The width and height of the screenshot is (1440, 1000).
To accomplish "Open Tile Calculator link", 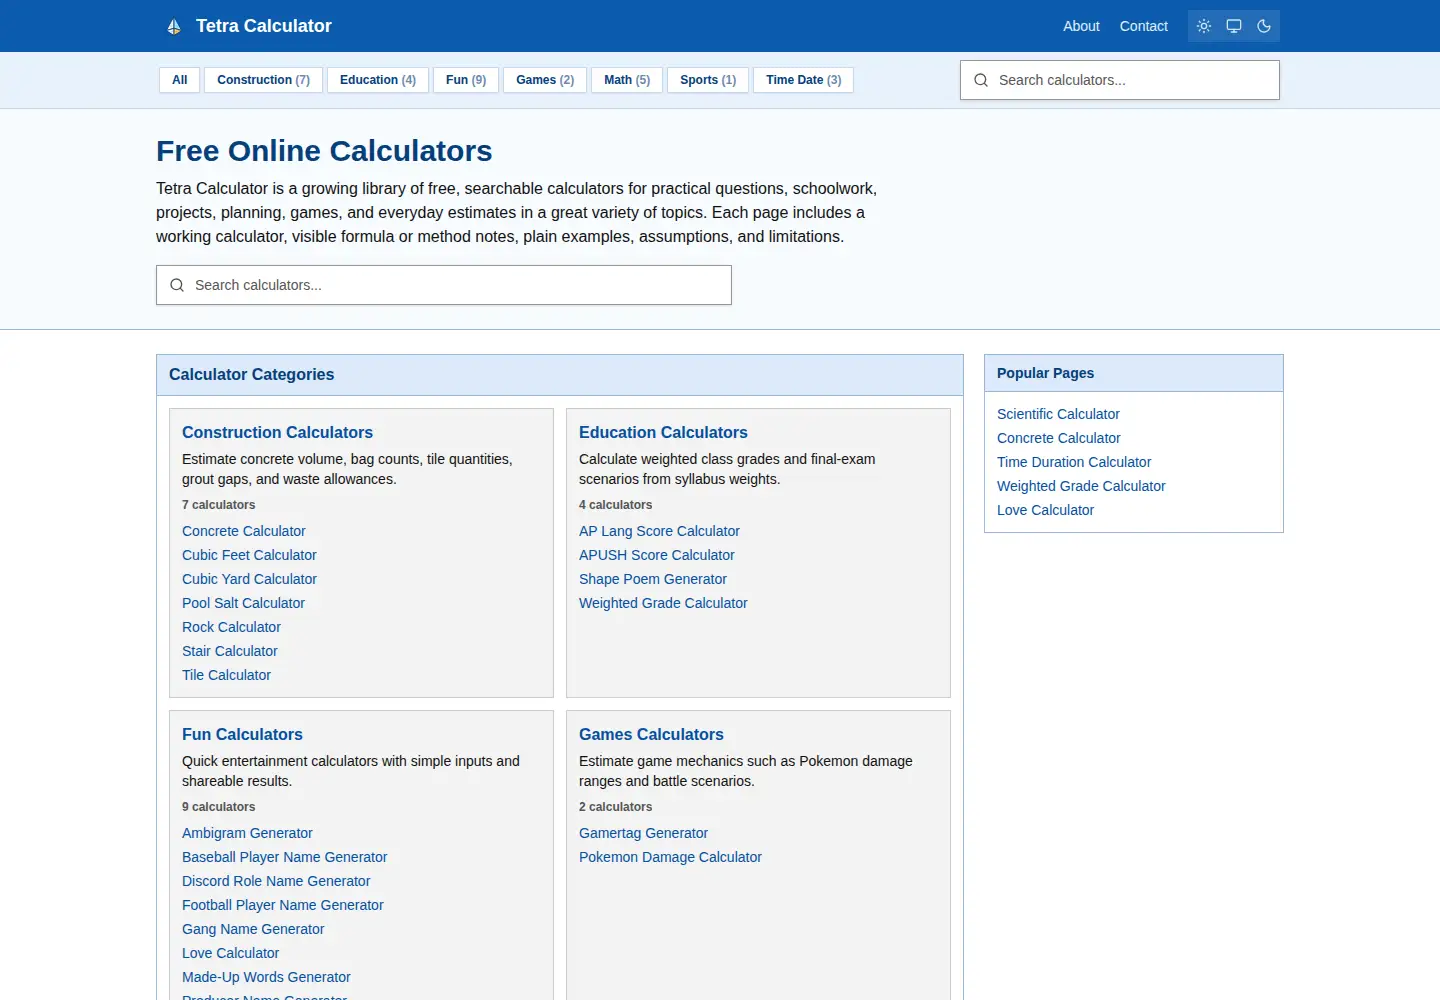I will (x=226, y=675).
